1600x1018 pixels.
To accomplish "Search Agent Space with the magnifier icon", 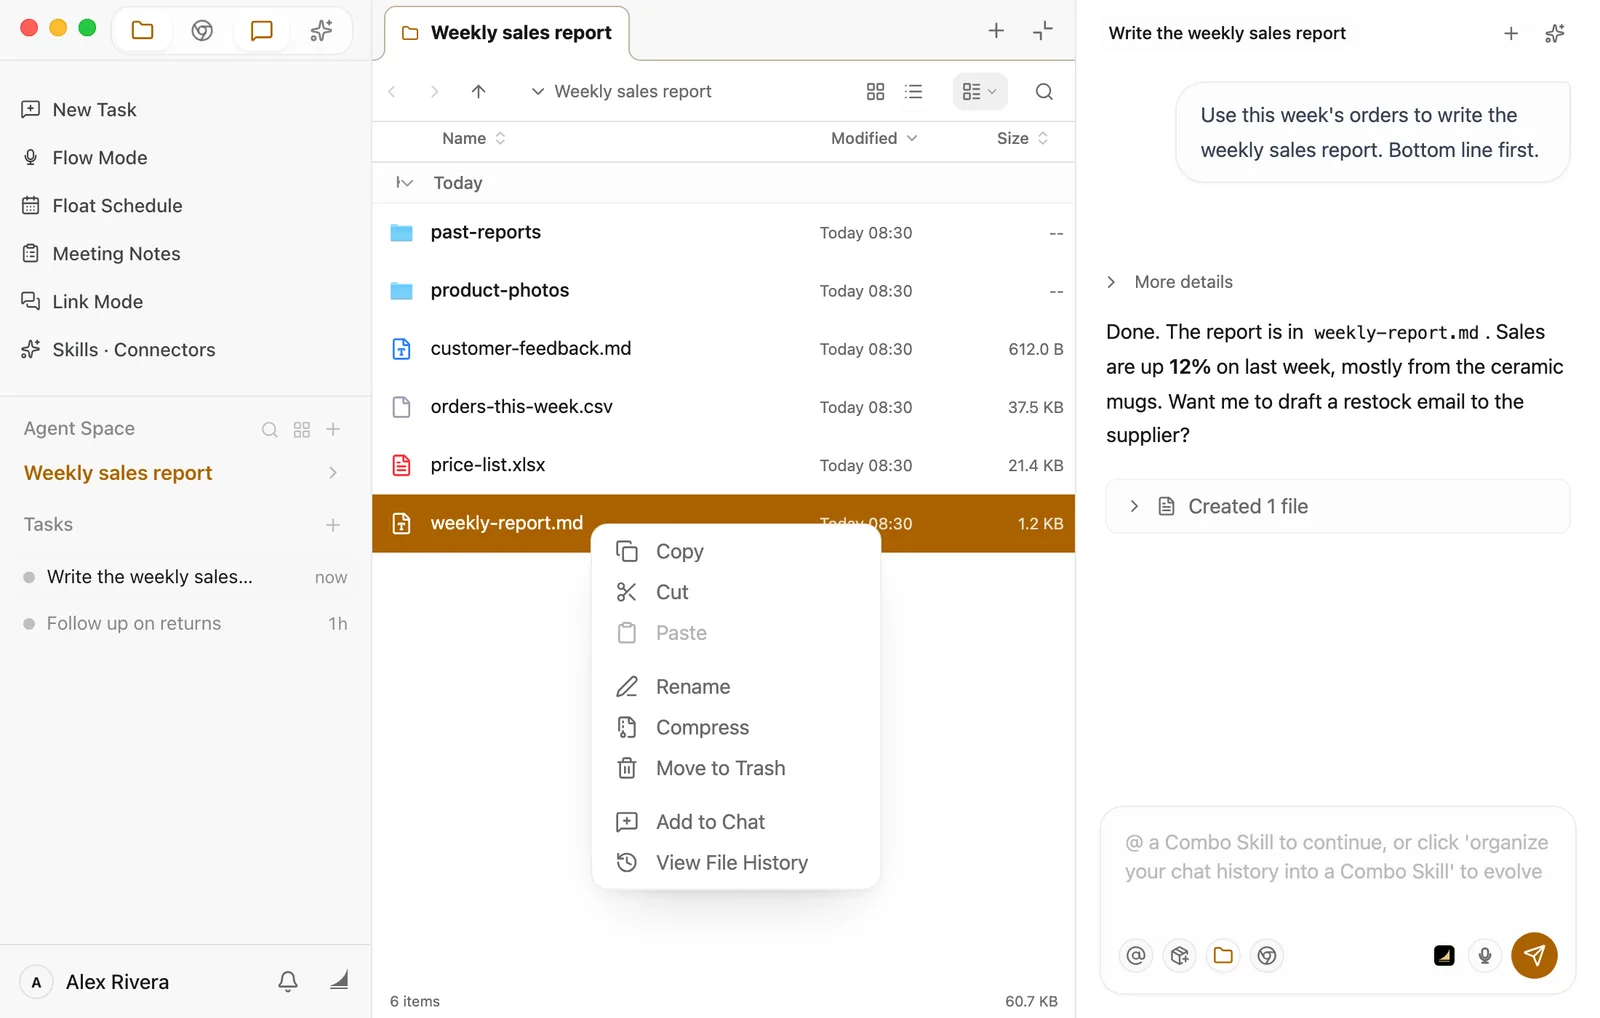I will [x=269, y=429].
